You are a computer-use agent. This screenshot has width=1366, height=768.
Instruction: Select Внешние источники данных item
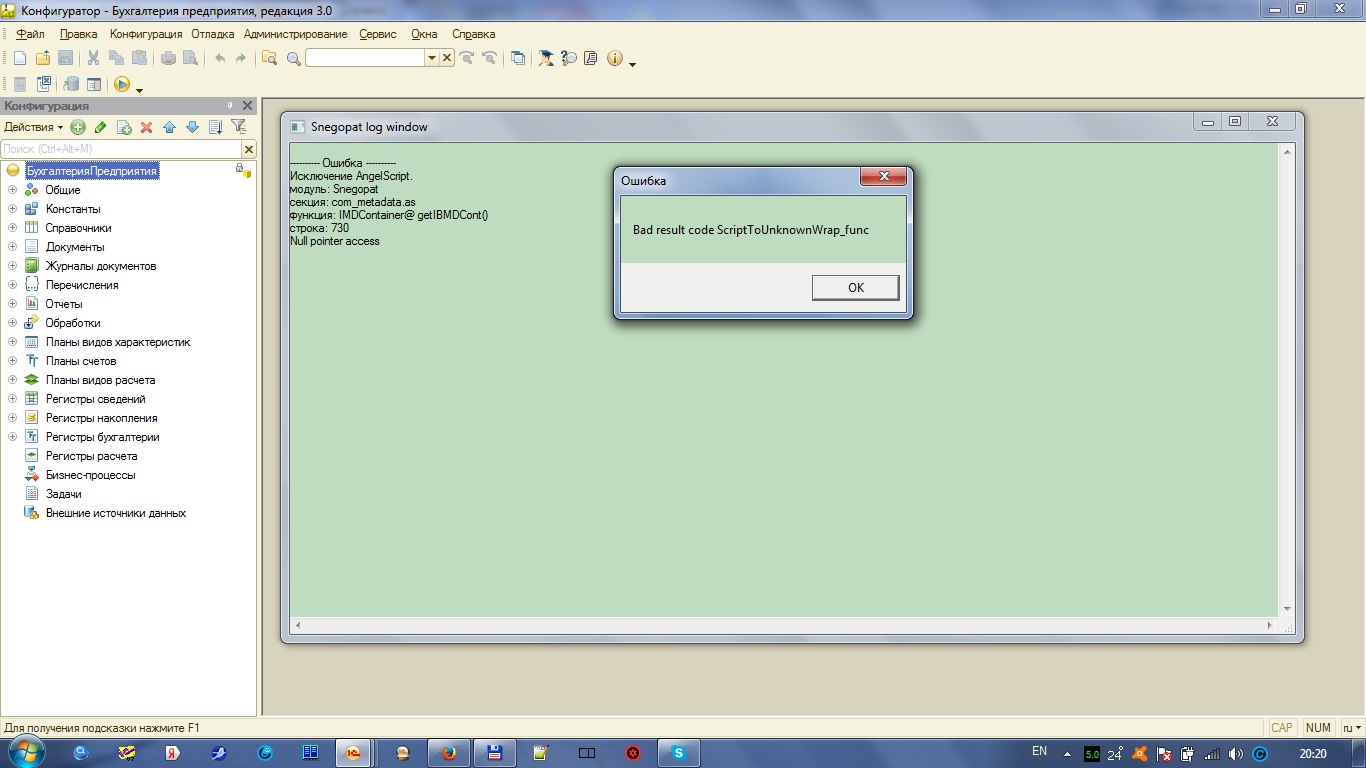pyautogui.click(x=116, y=513)
